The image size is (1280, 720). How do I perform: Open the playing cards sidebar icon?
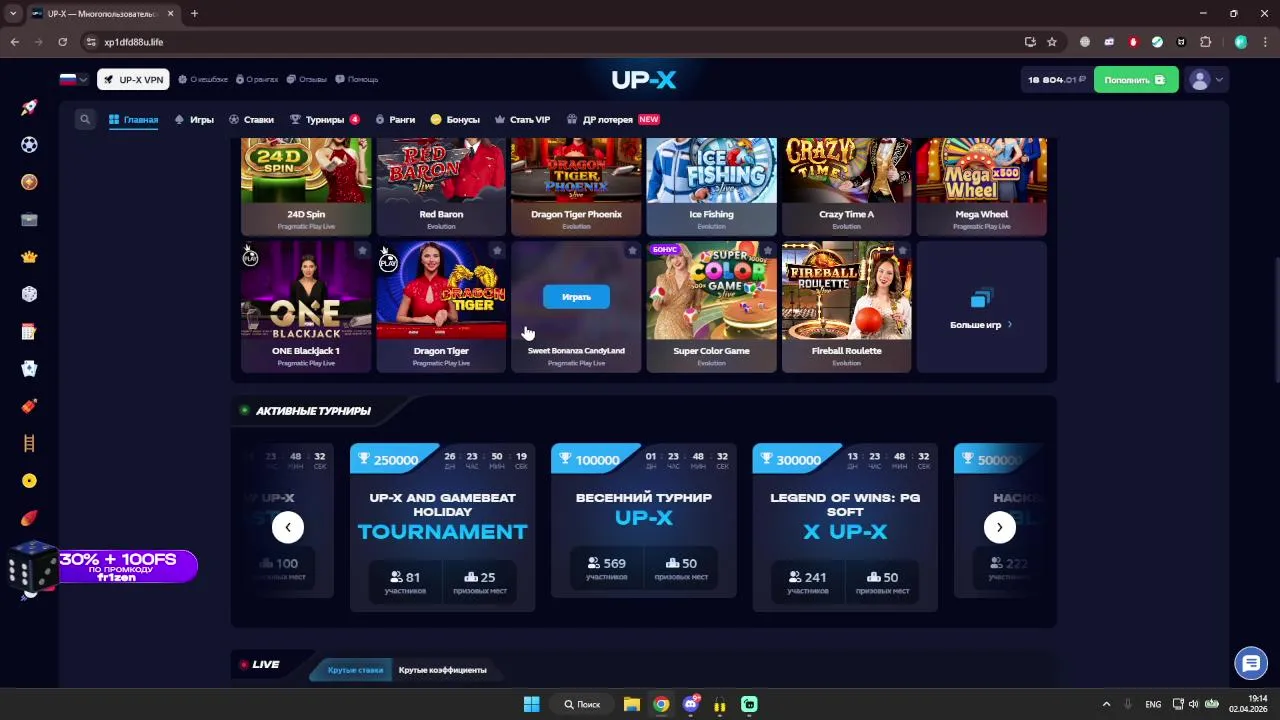click(x=29, y=369)
